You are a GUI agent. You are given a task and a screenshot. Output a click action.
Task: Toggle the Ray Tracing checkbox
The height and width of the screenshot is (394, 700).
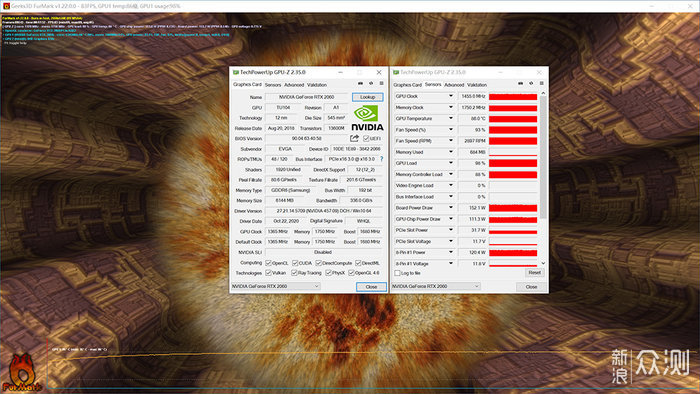pos(294,273)
